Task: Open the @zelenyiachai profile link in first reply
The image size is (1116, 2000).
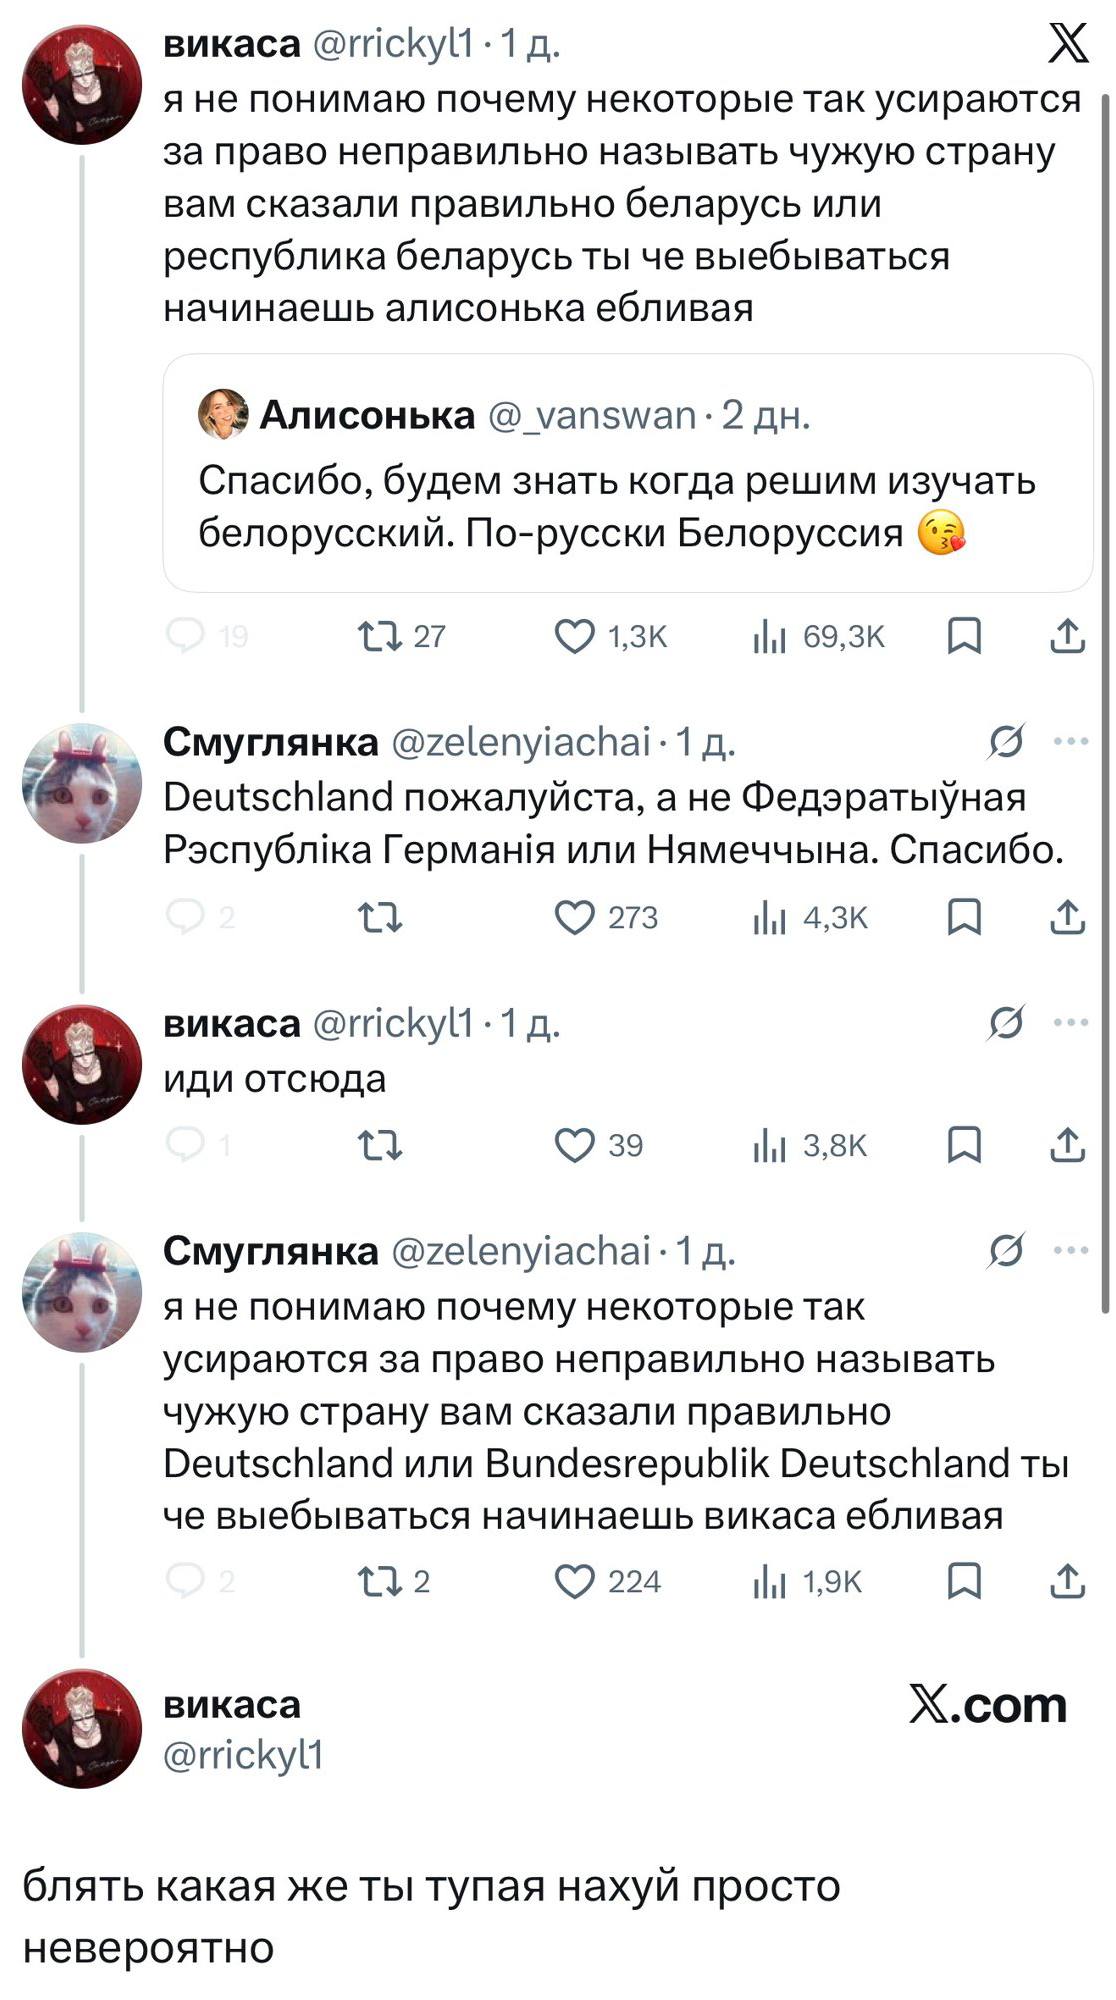Action: [520, 743]
